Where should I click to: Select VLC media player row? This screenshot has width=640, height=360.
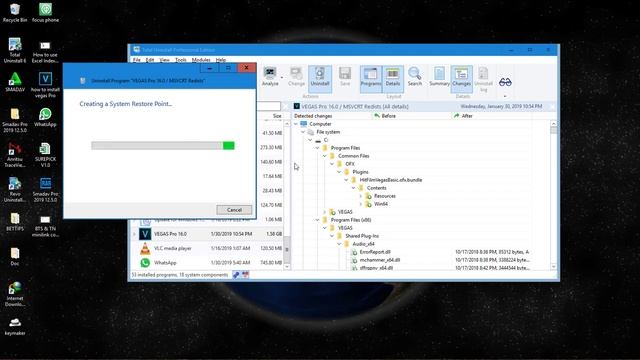(207, 248)
